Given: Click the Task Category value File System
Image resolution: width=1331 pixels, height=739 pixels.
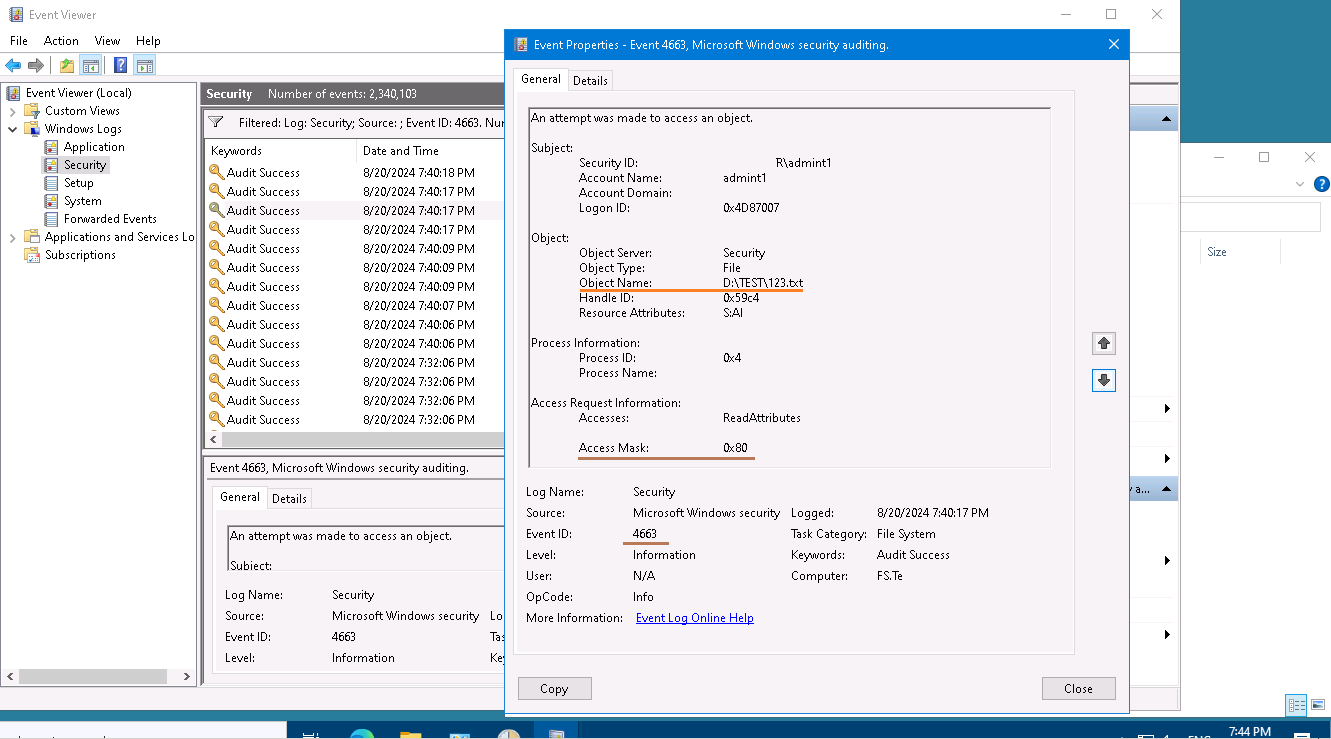Looking at the screenshot, I should [x=906, y=534].
